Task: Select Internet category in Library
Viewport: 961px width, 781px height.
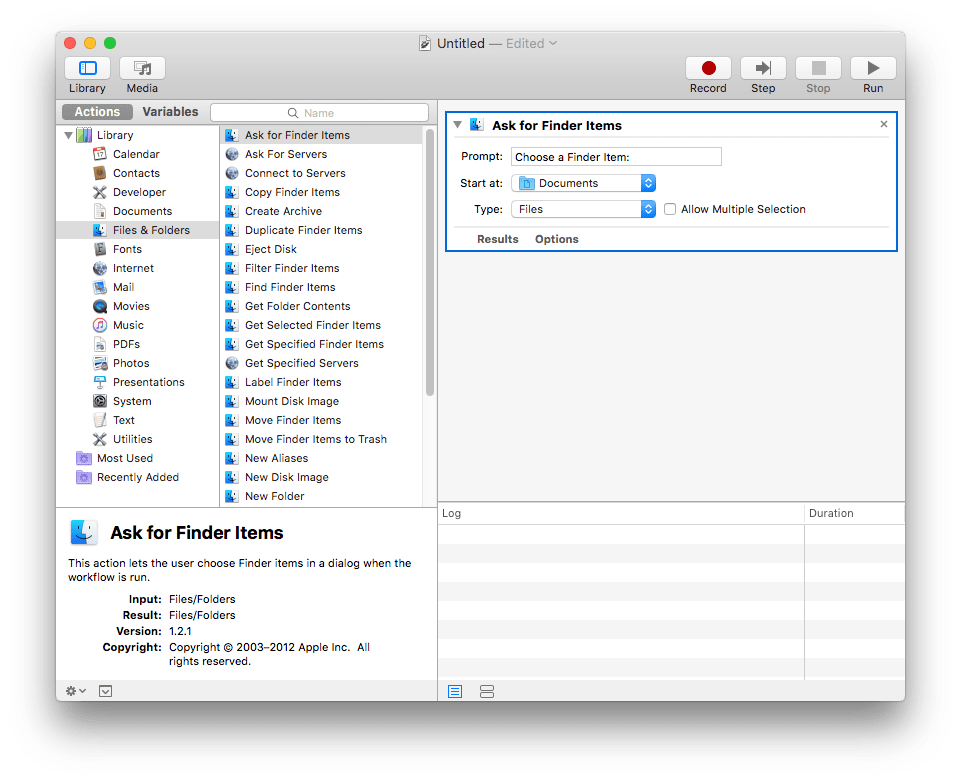Action: click(x=133, y=268)
